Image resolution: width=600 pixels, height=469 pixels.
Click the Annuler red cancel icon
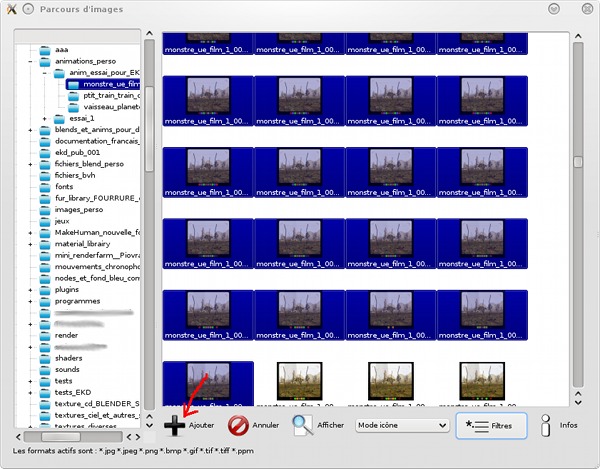click(x=238, y=425)
